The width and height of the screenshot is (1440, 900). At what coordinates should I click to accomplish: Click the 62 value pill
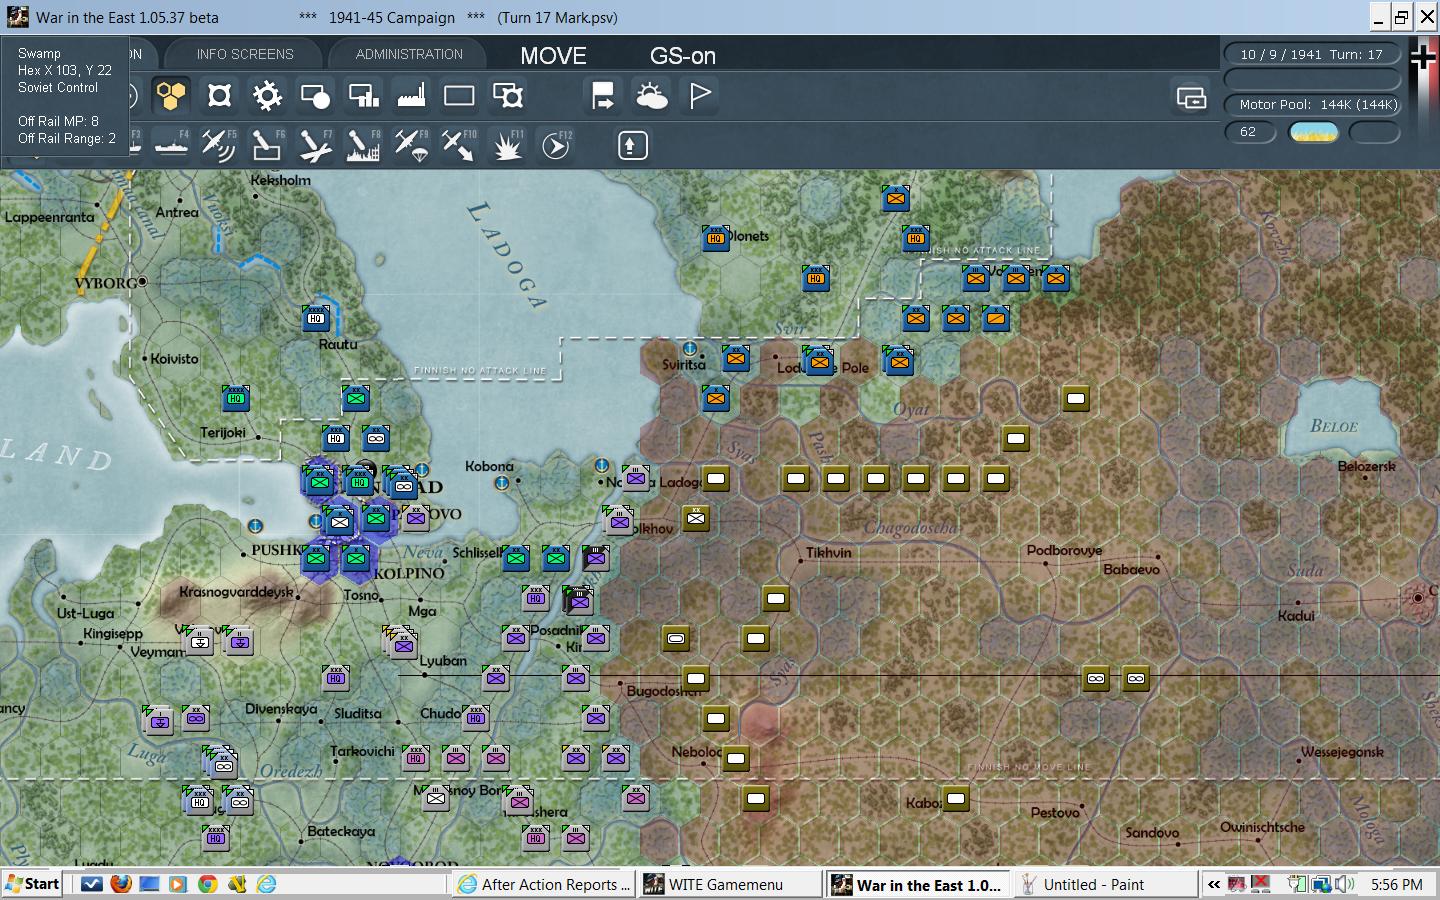coord(1250,132)
